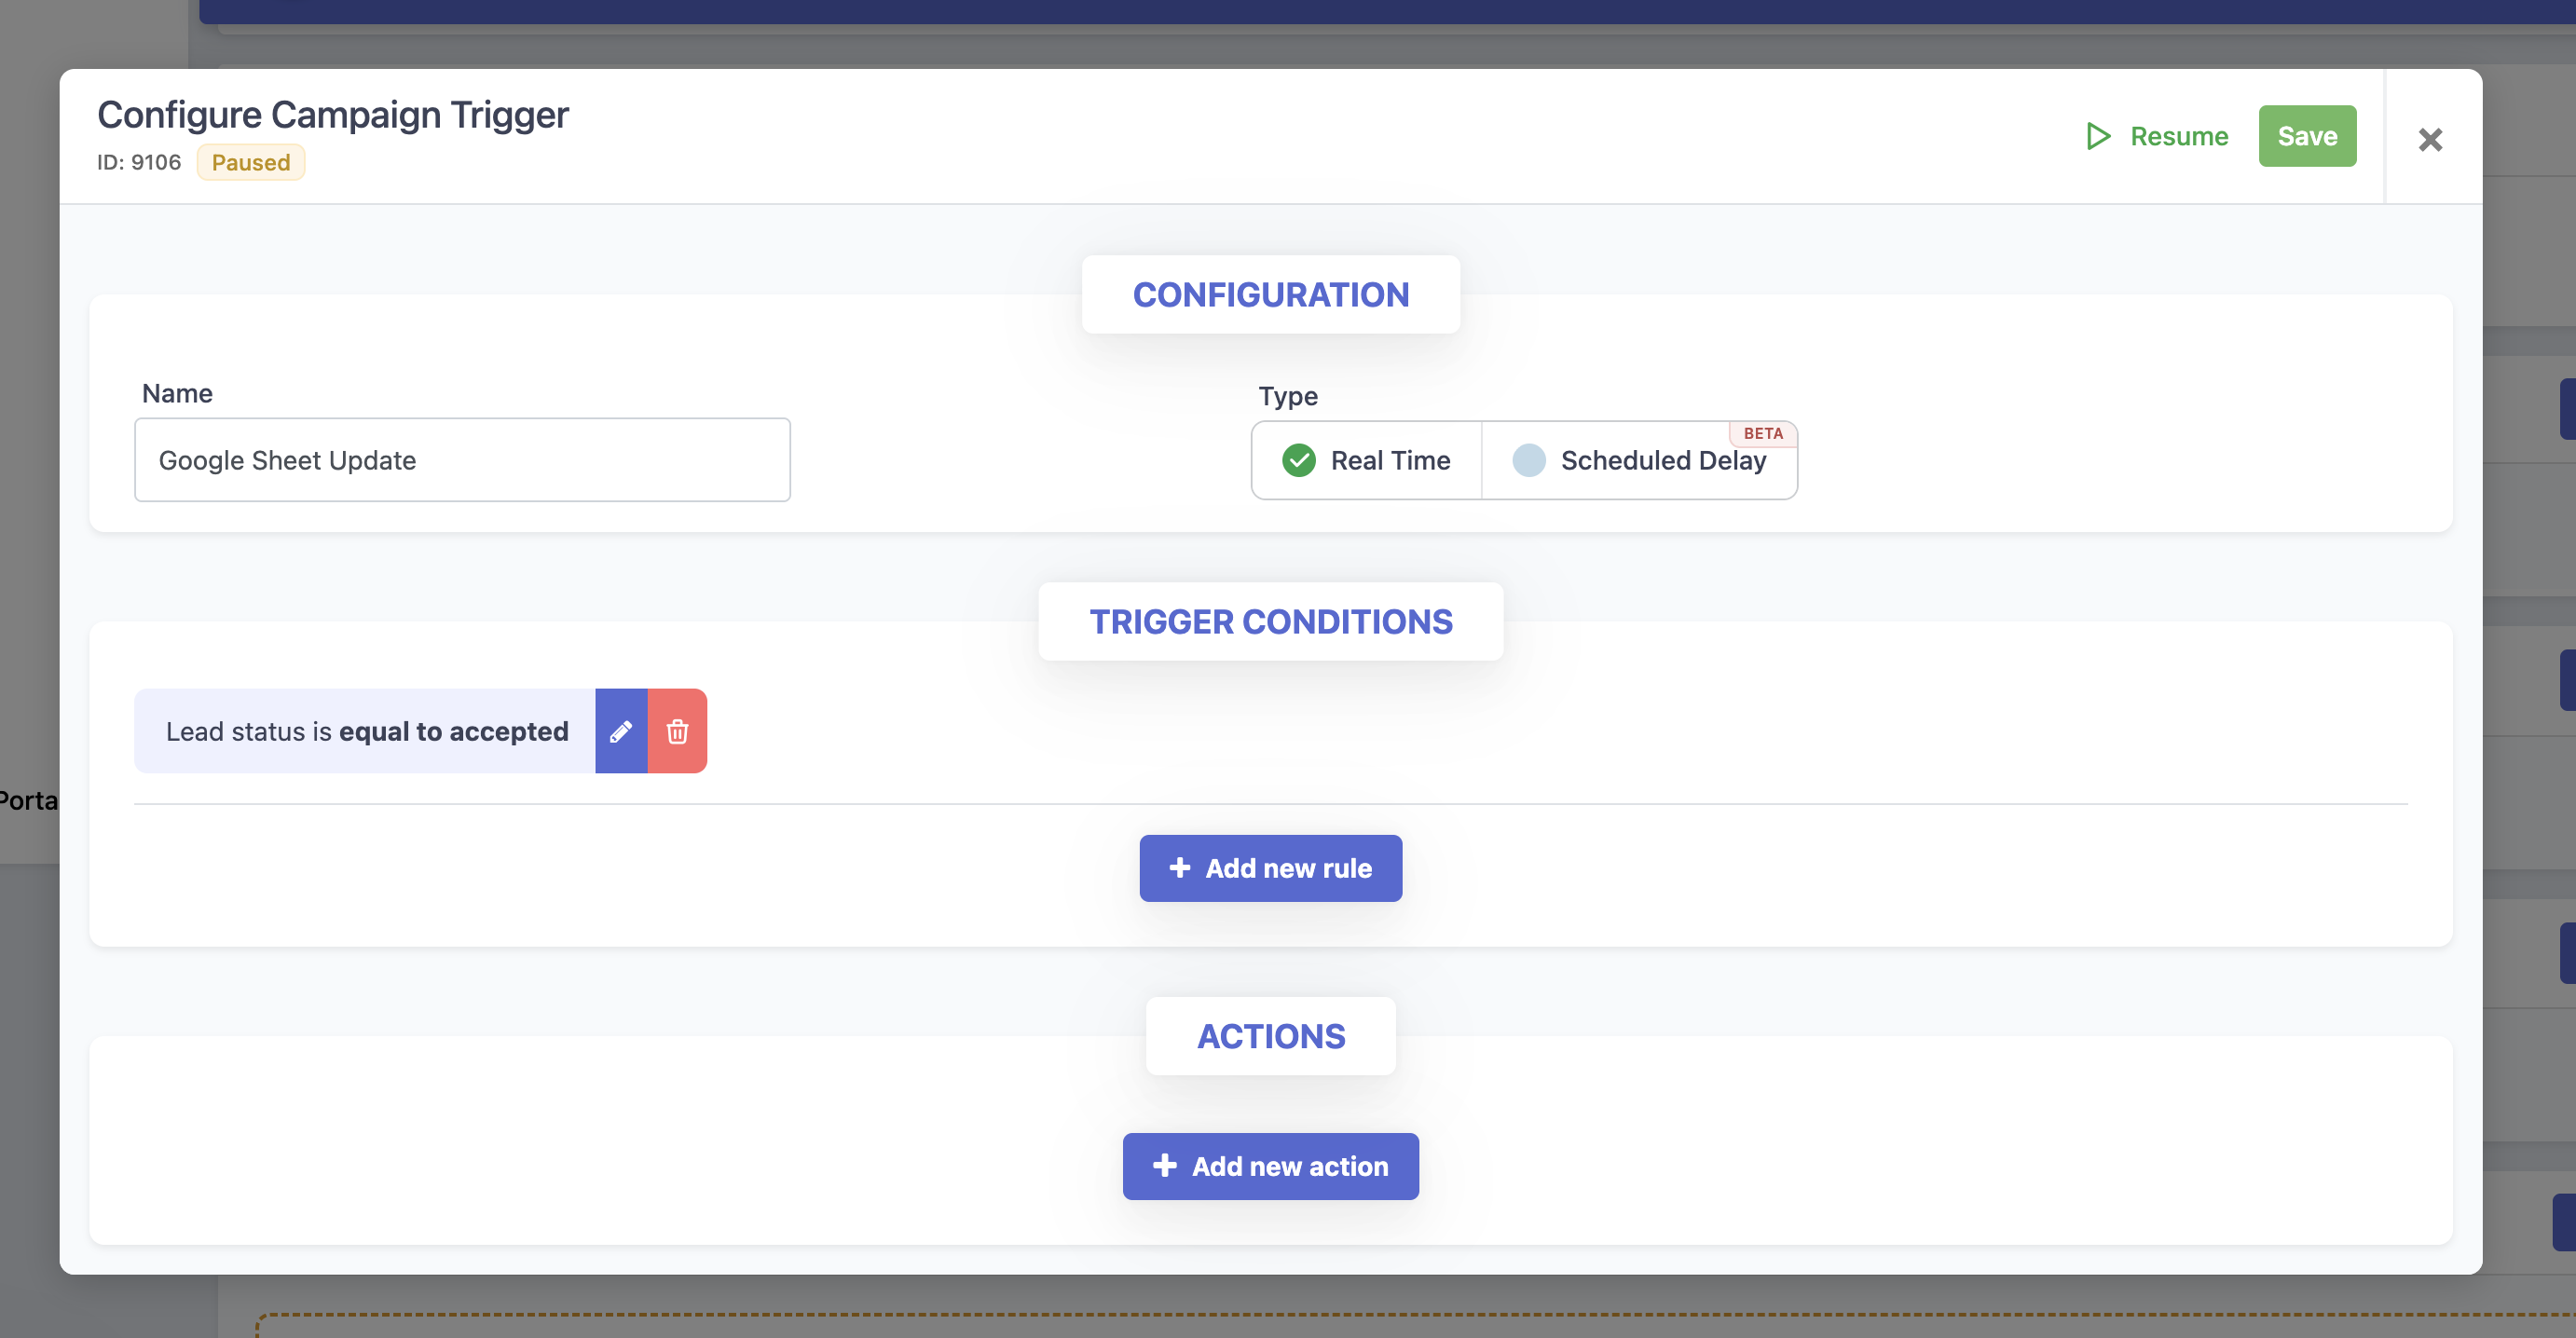Click the green checkmark beside Real Time
Image resolution: width=2576 pixels, height=1338 pixels.
[x=1298, y=460]
